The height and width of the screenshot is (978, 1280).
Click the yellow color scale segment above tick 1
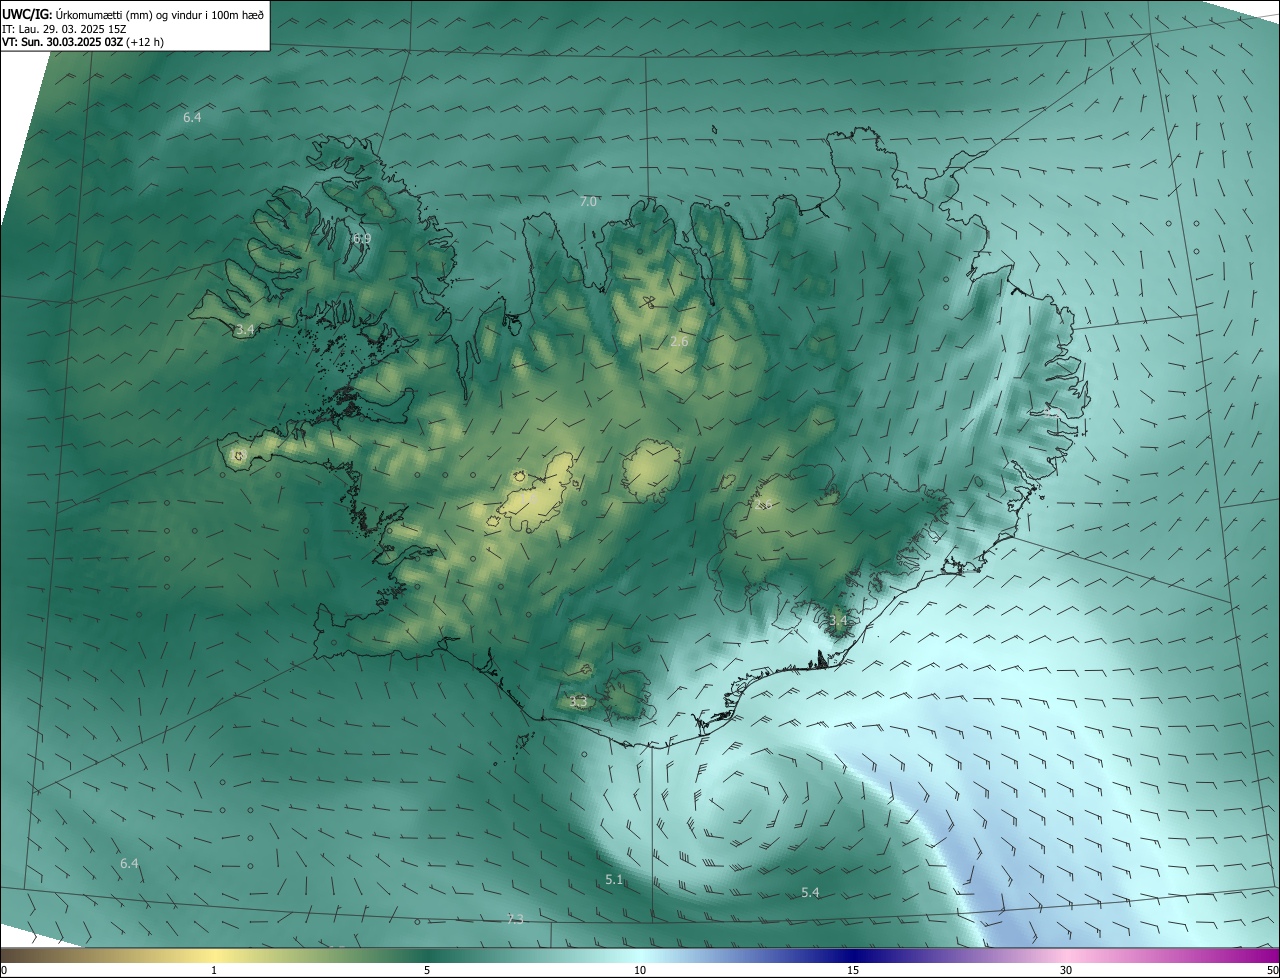point(214,955)
